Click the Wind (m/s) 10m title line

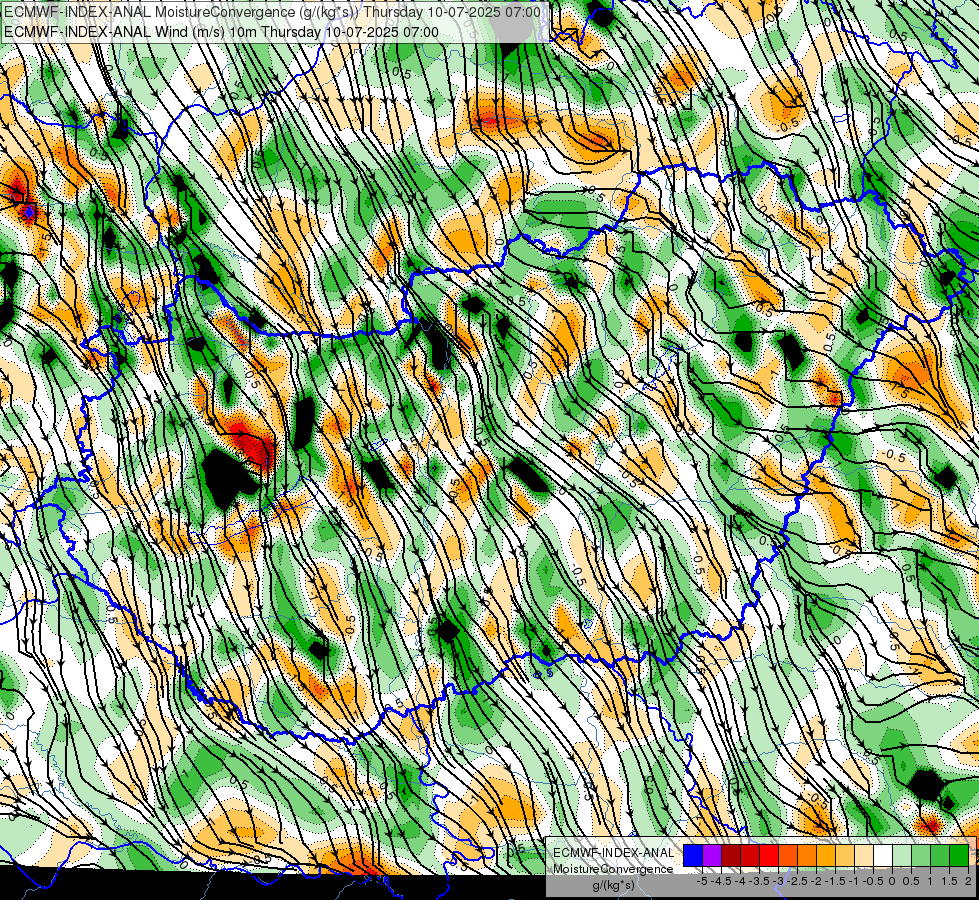pyautogui.click(x=221, y=32)
